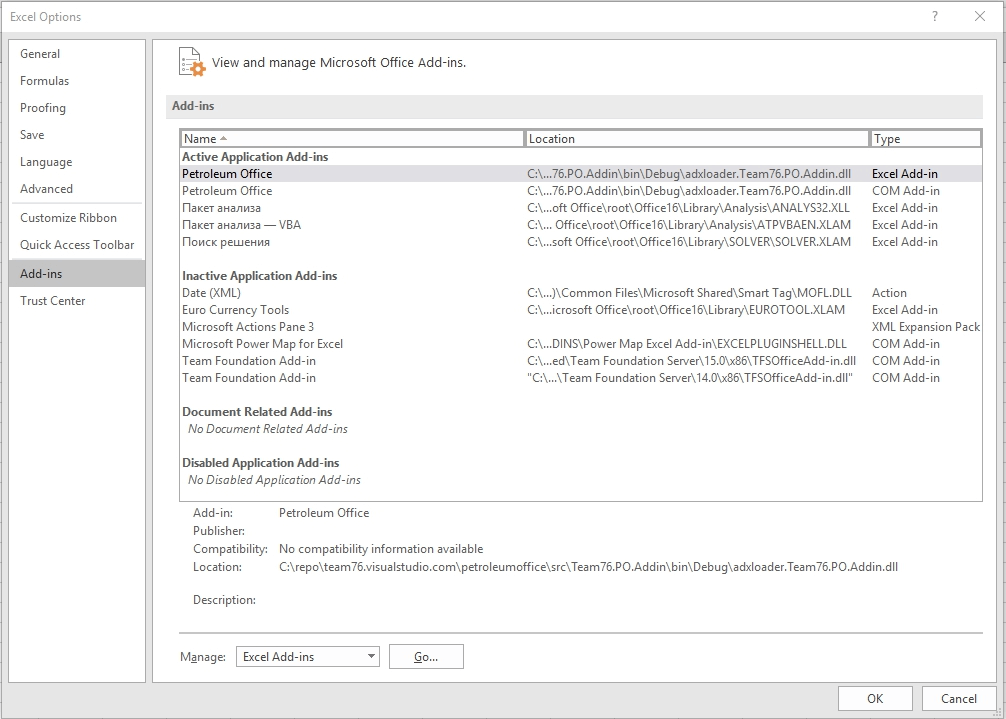This screenshot has width=1006, height=719.
Task: Select the Customize Ribbon category
Action: point(68,218)
